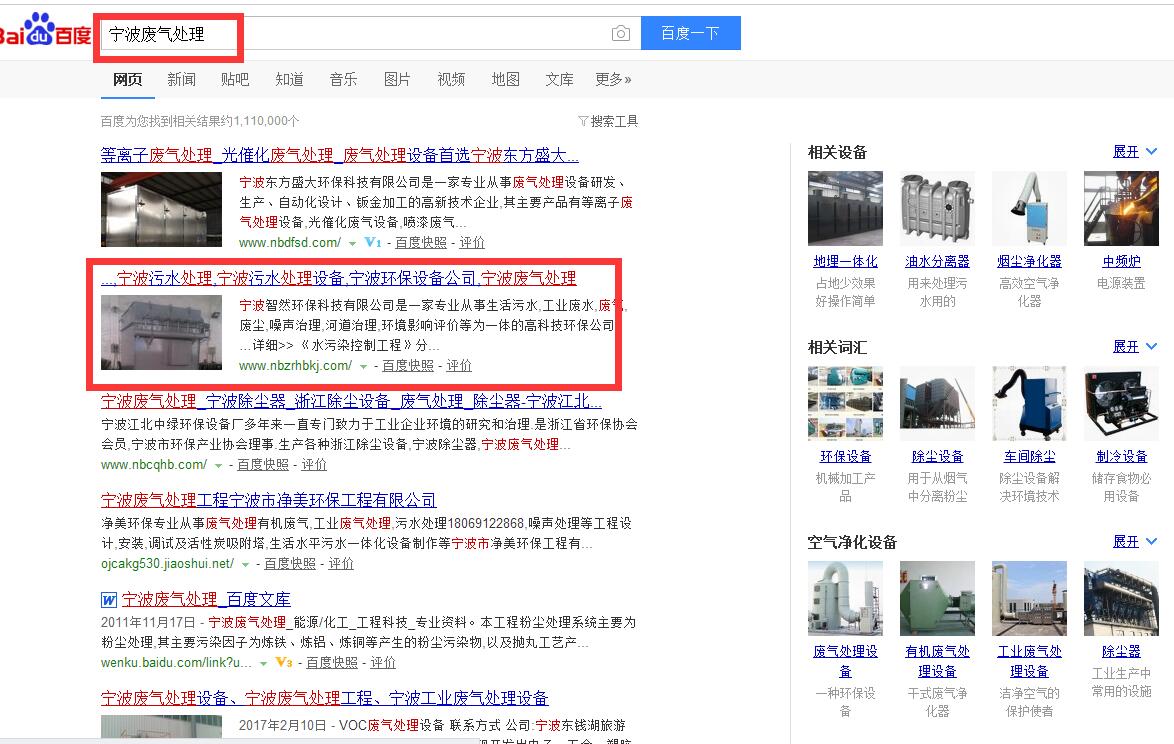The image size is (1174, 744).
Task: Click the Word document icon beside 百度文库 result
Action: 109,600
